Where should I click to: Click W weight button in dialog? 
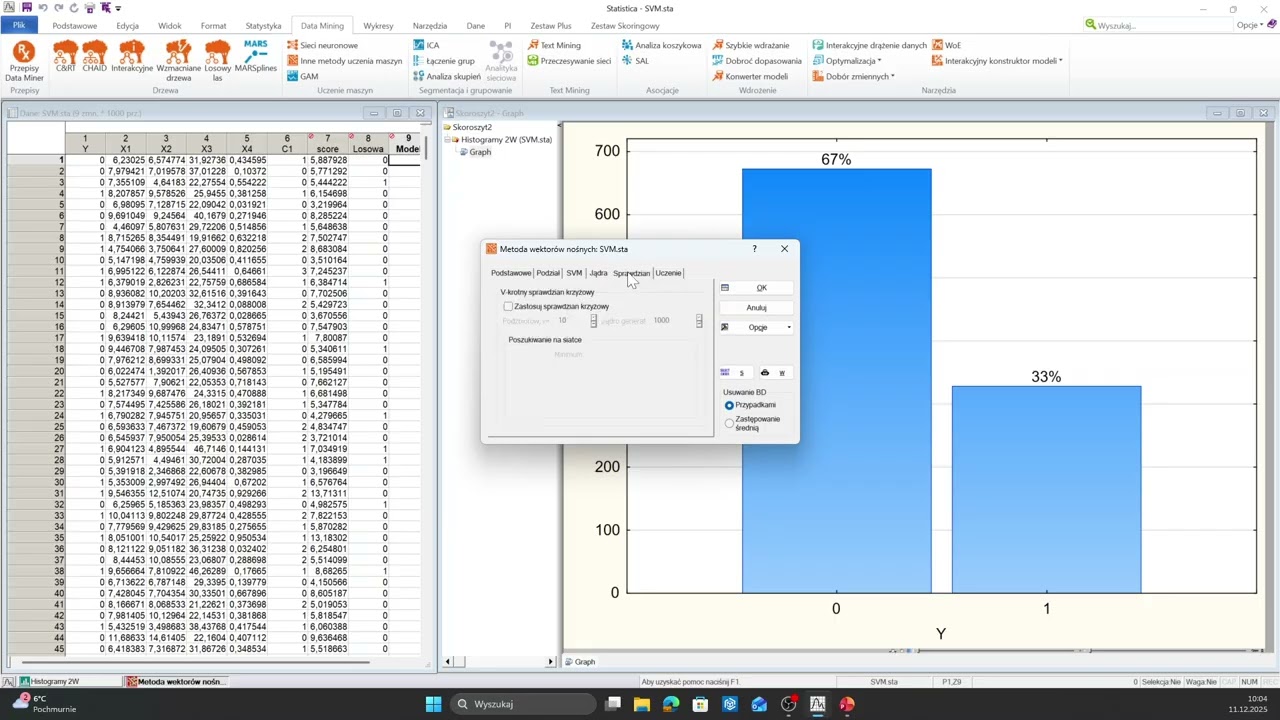point(775,373)
